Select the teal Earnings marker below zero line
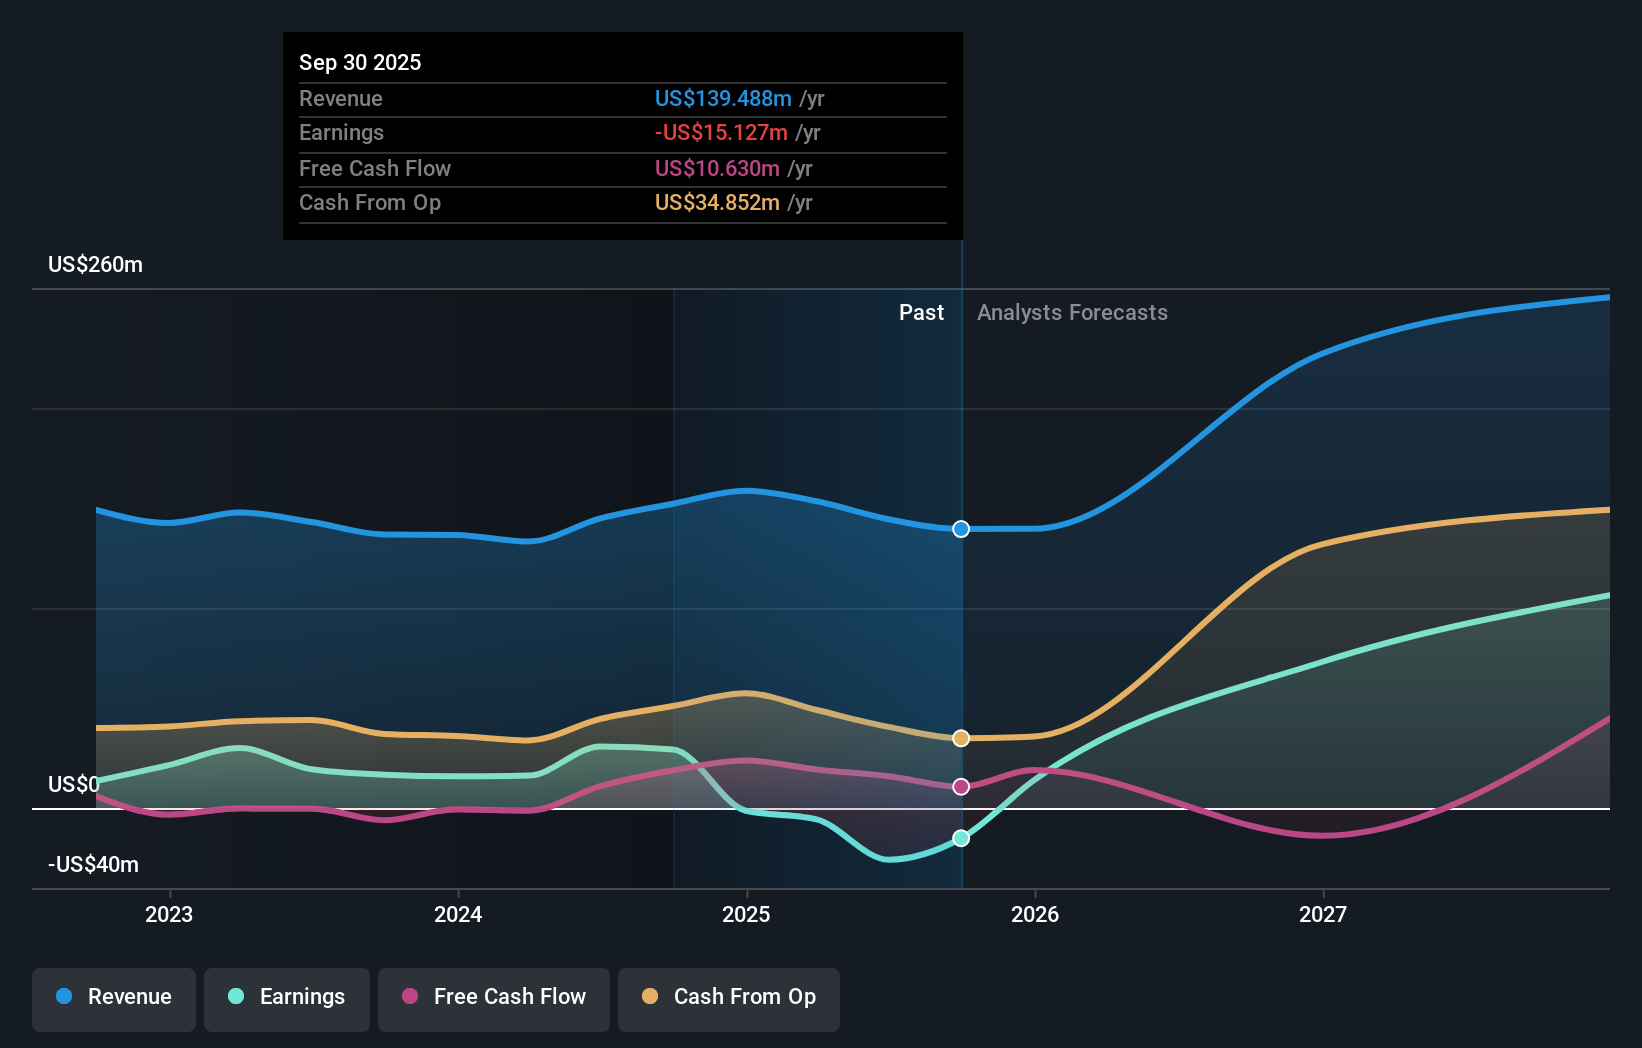 coord(961,838)
